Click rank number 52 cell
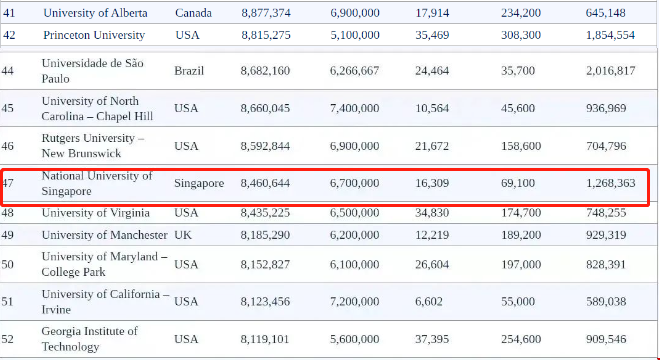The image size is (660, 360). tap(8, 339)
